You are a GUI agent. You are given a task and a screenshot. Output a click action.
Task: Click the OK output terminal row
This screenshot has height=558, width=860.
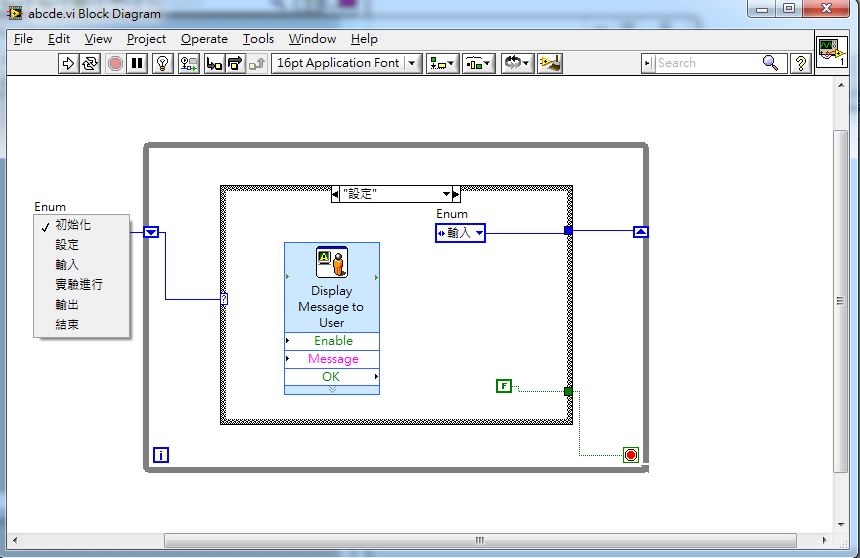click(x=332, y=377)
